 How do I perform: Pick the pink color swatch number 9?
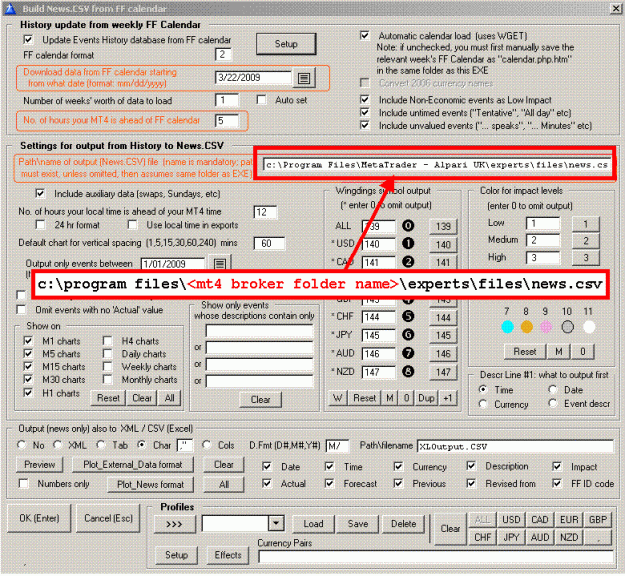click(x=546, y=327)
